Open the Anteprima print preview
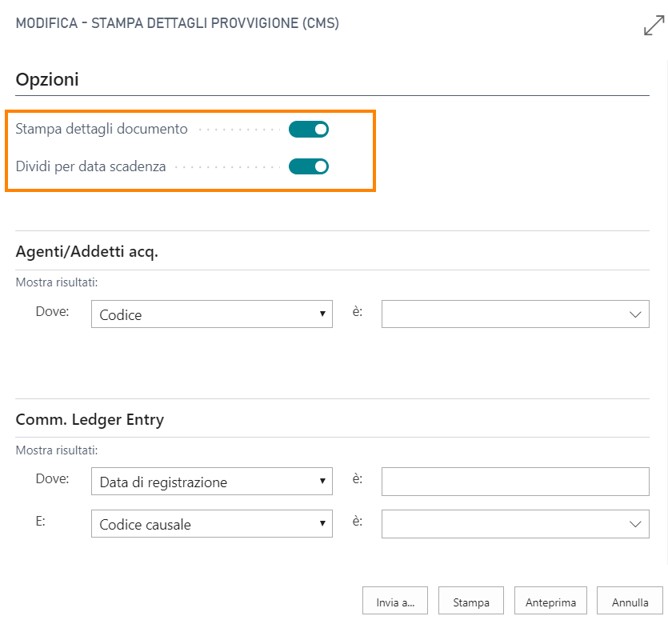 click(x=550, y=602)
